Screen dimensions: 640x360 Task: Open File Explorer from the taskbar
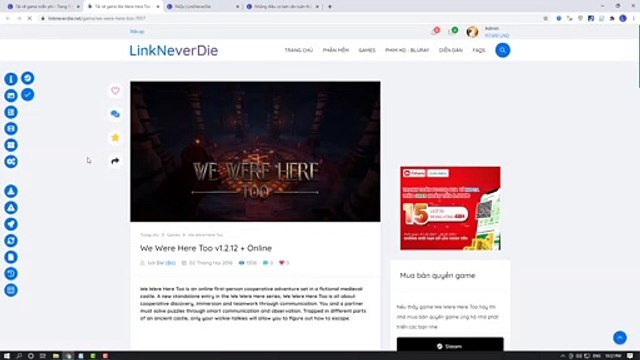point(56,356)
